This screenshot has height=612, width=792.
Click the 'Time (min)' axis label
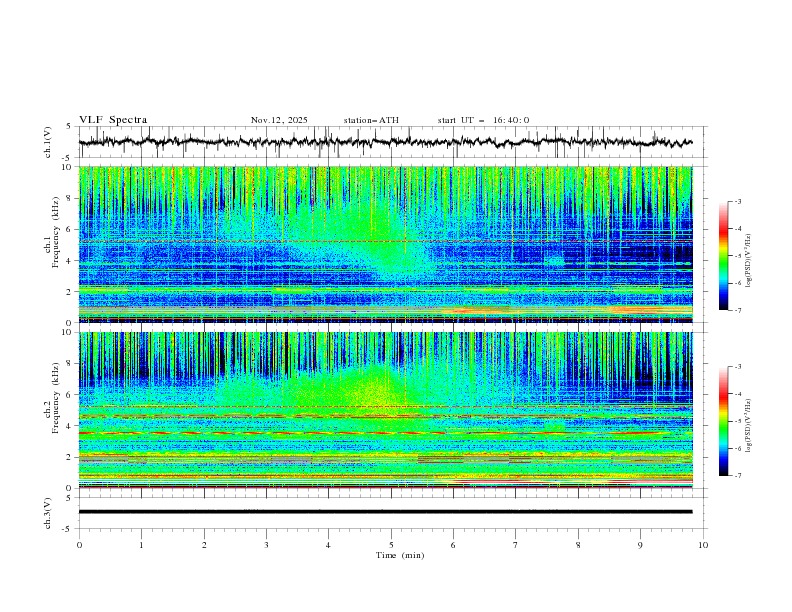pos(400,555)
